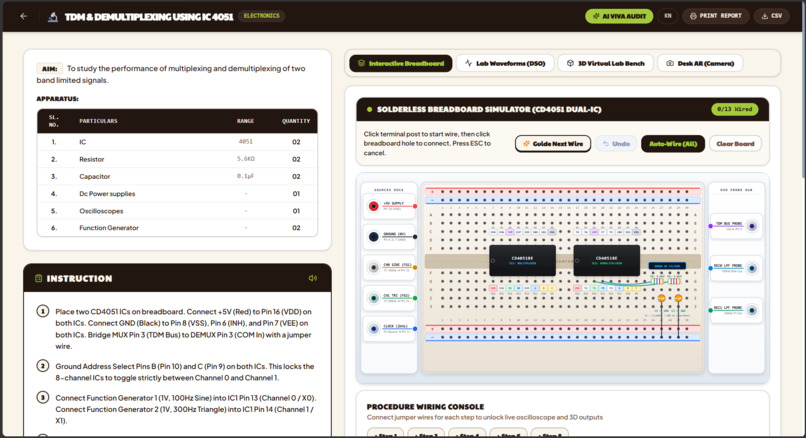Click the 'Oscilloscopes' row text

101,211
